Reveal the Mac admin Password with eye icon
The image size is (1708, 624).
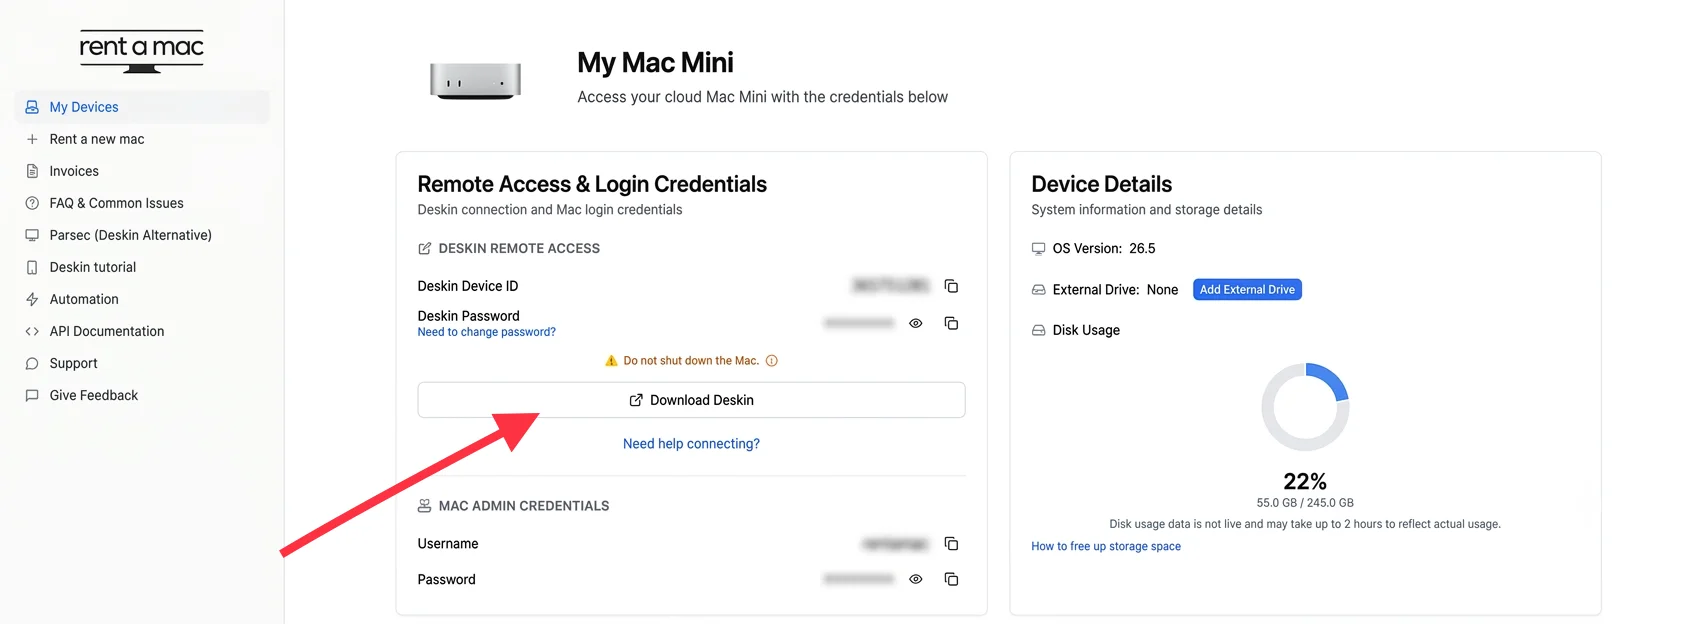pos(915,579)
